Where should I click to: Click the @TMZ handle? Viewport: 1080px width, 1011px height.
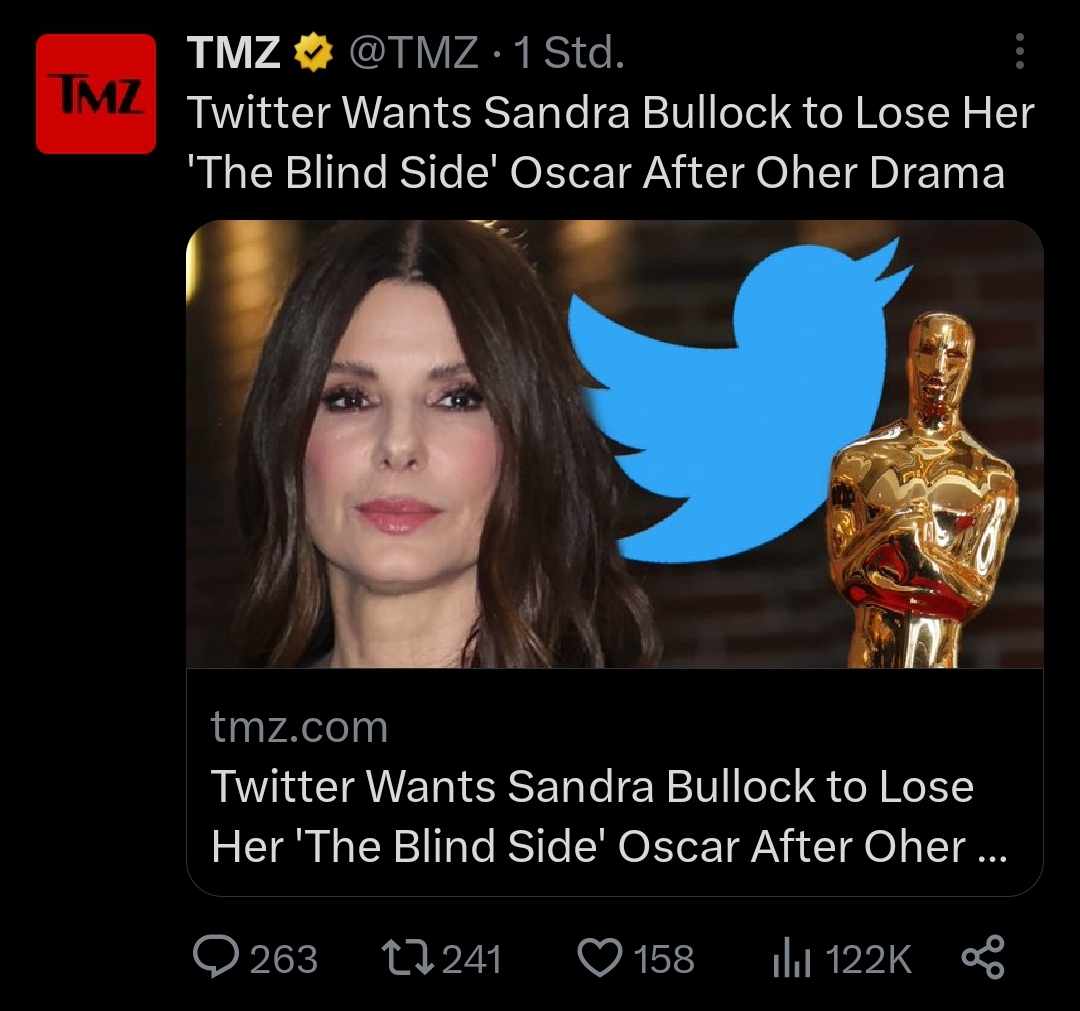coord(412,52)
